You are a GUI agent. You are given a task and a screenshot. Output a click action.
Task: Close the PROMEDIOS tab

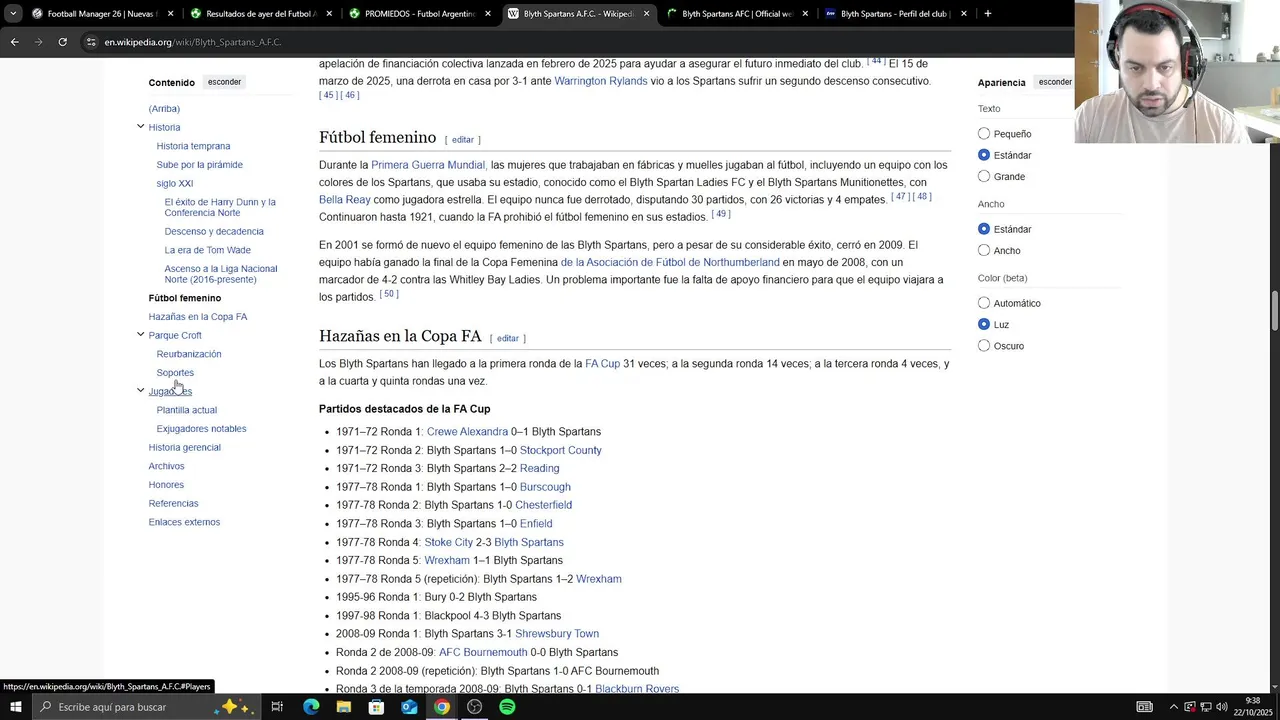coord(488,14)
